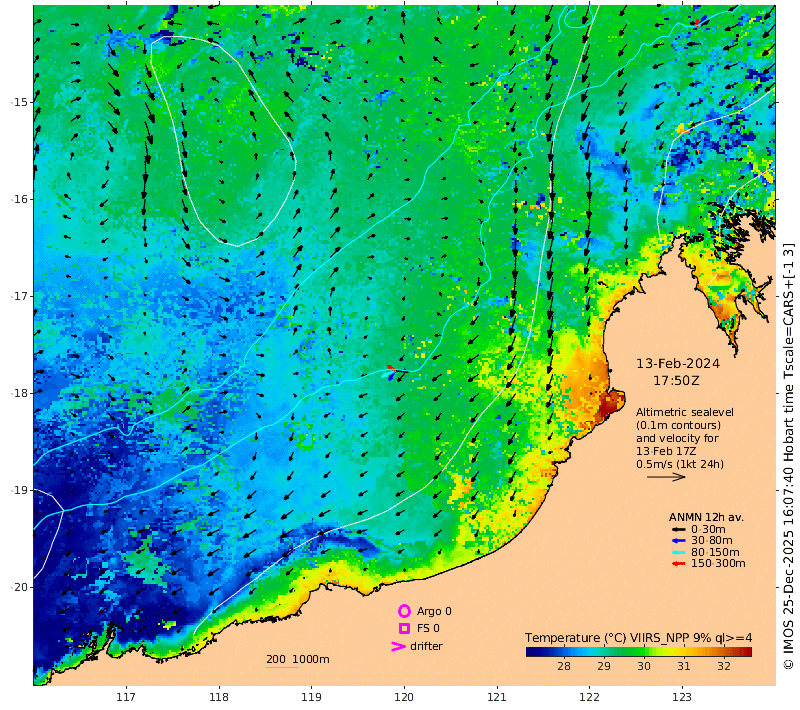Click the '13 Feb 17Z' text
Image resolution: width=800 pixels, height=710 pixels.
666,451
